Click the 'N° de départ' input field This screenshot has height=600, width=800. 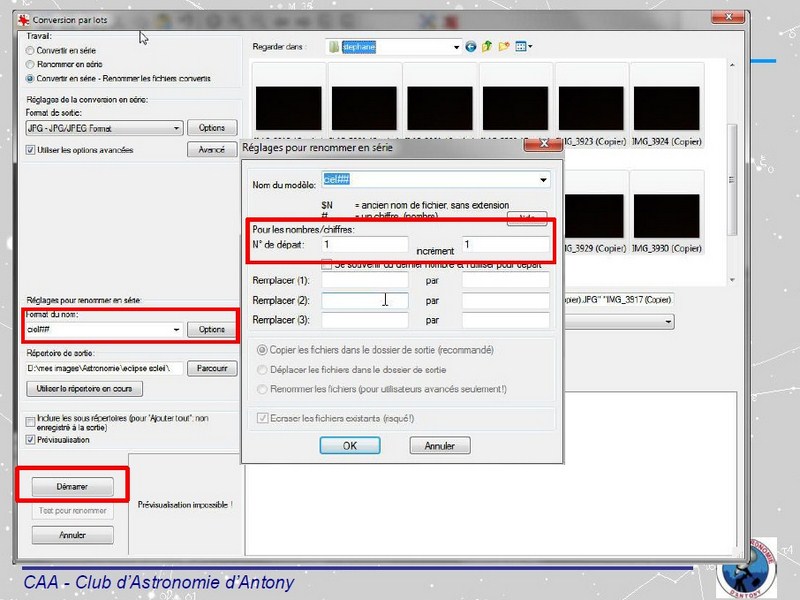click(x=364, y=244)
